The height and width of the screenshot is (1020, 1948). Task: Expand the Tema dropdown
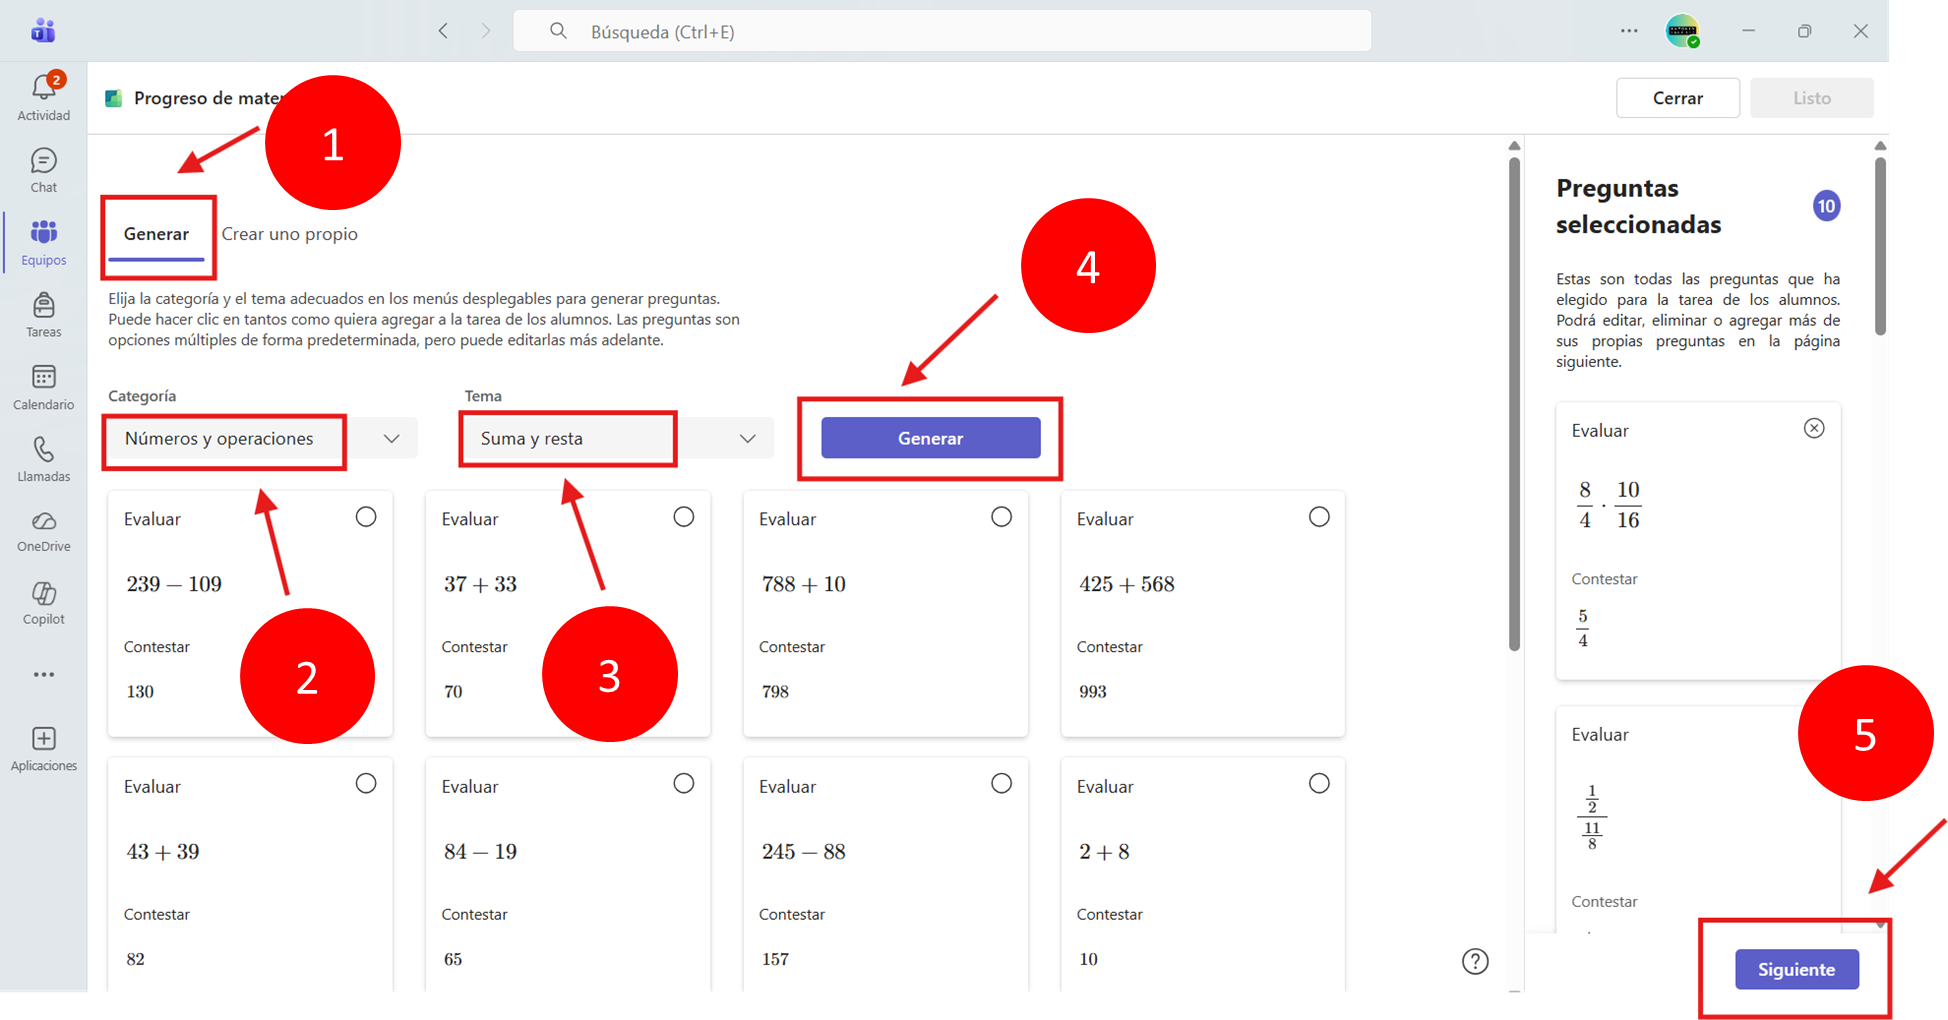point(618,438)
